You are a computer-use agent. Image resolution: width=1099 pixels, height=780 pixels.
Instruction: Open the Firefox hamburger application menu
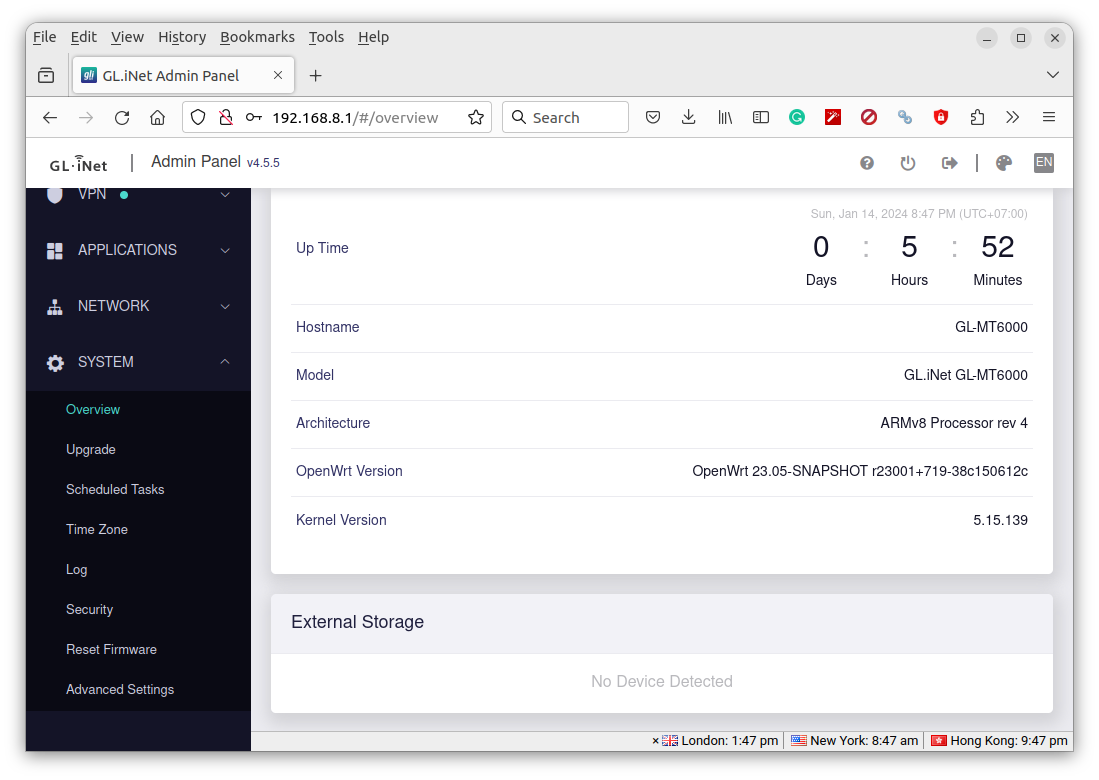1049,118
